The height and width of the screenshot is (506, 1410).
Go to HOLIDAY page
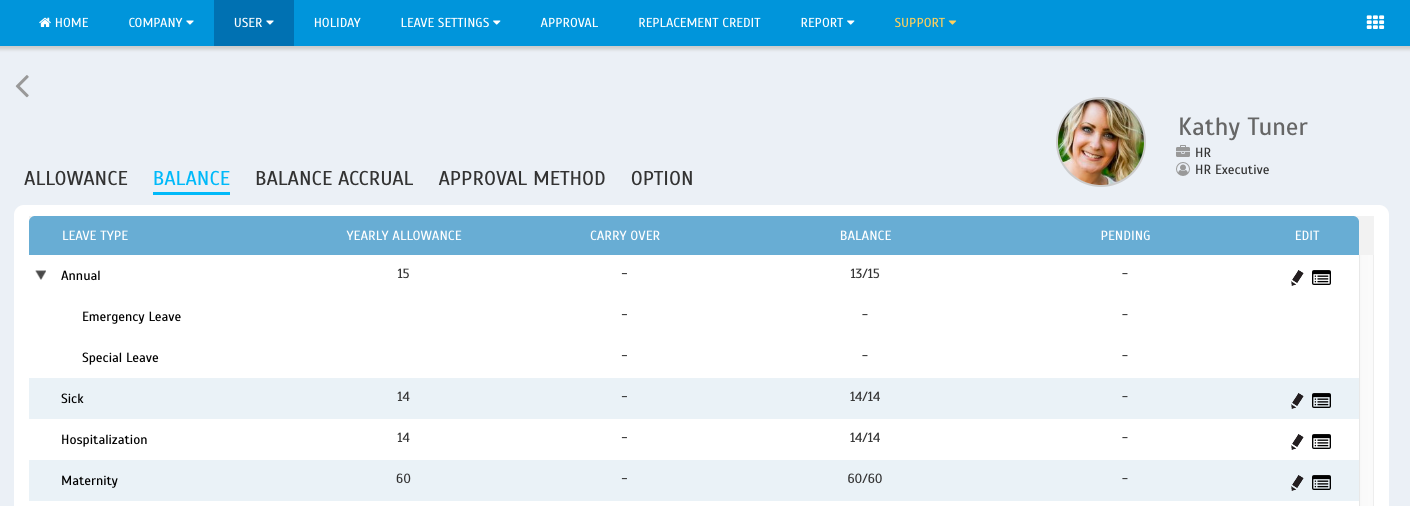pos(337,22)
